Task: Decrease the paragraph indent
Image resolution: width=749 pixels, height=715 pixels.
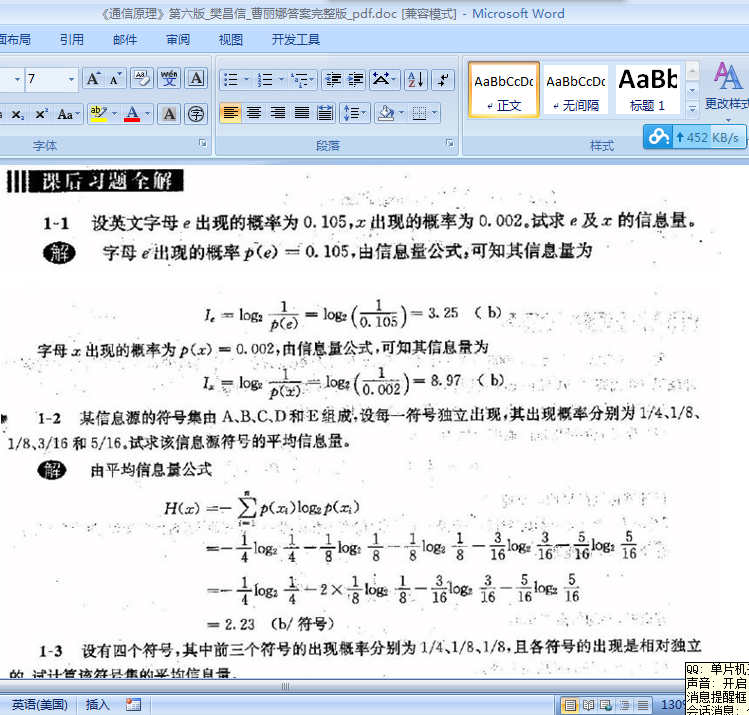Action: coord(333,79)
